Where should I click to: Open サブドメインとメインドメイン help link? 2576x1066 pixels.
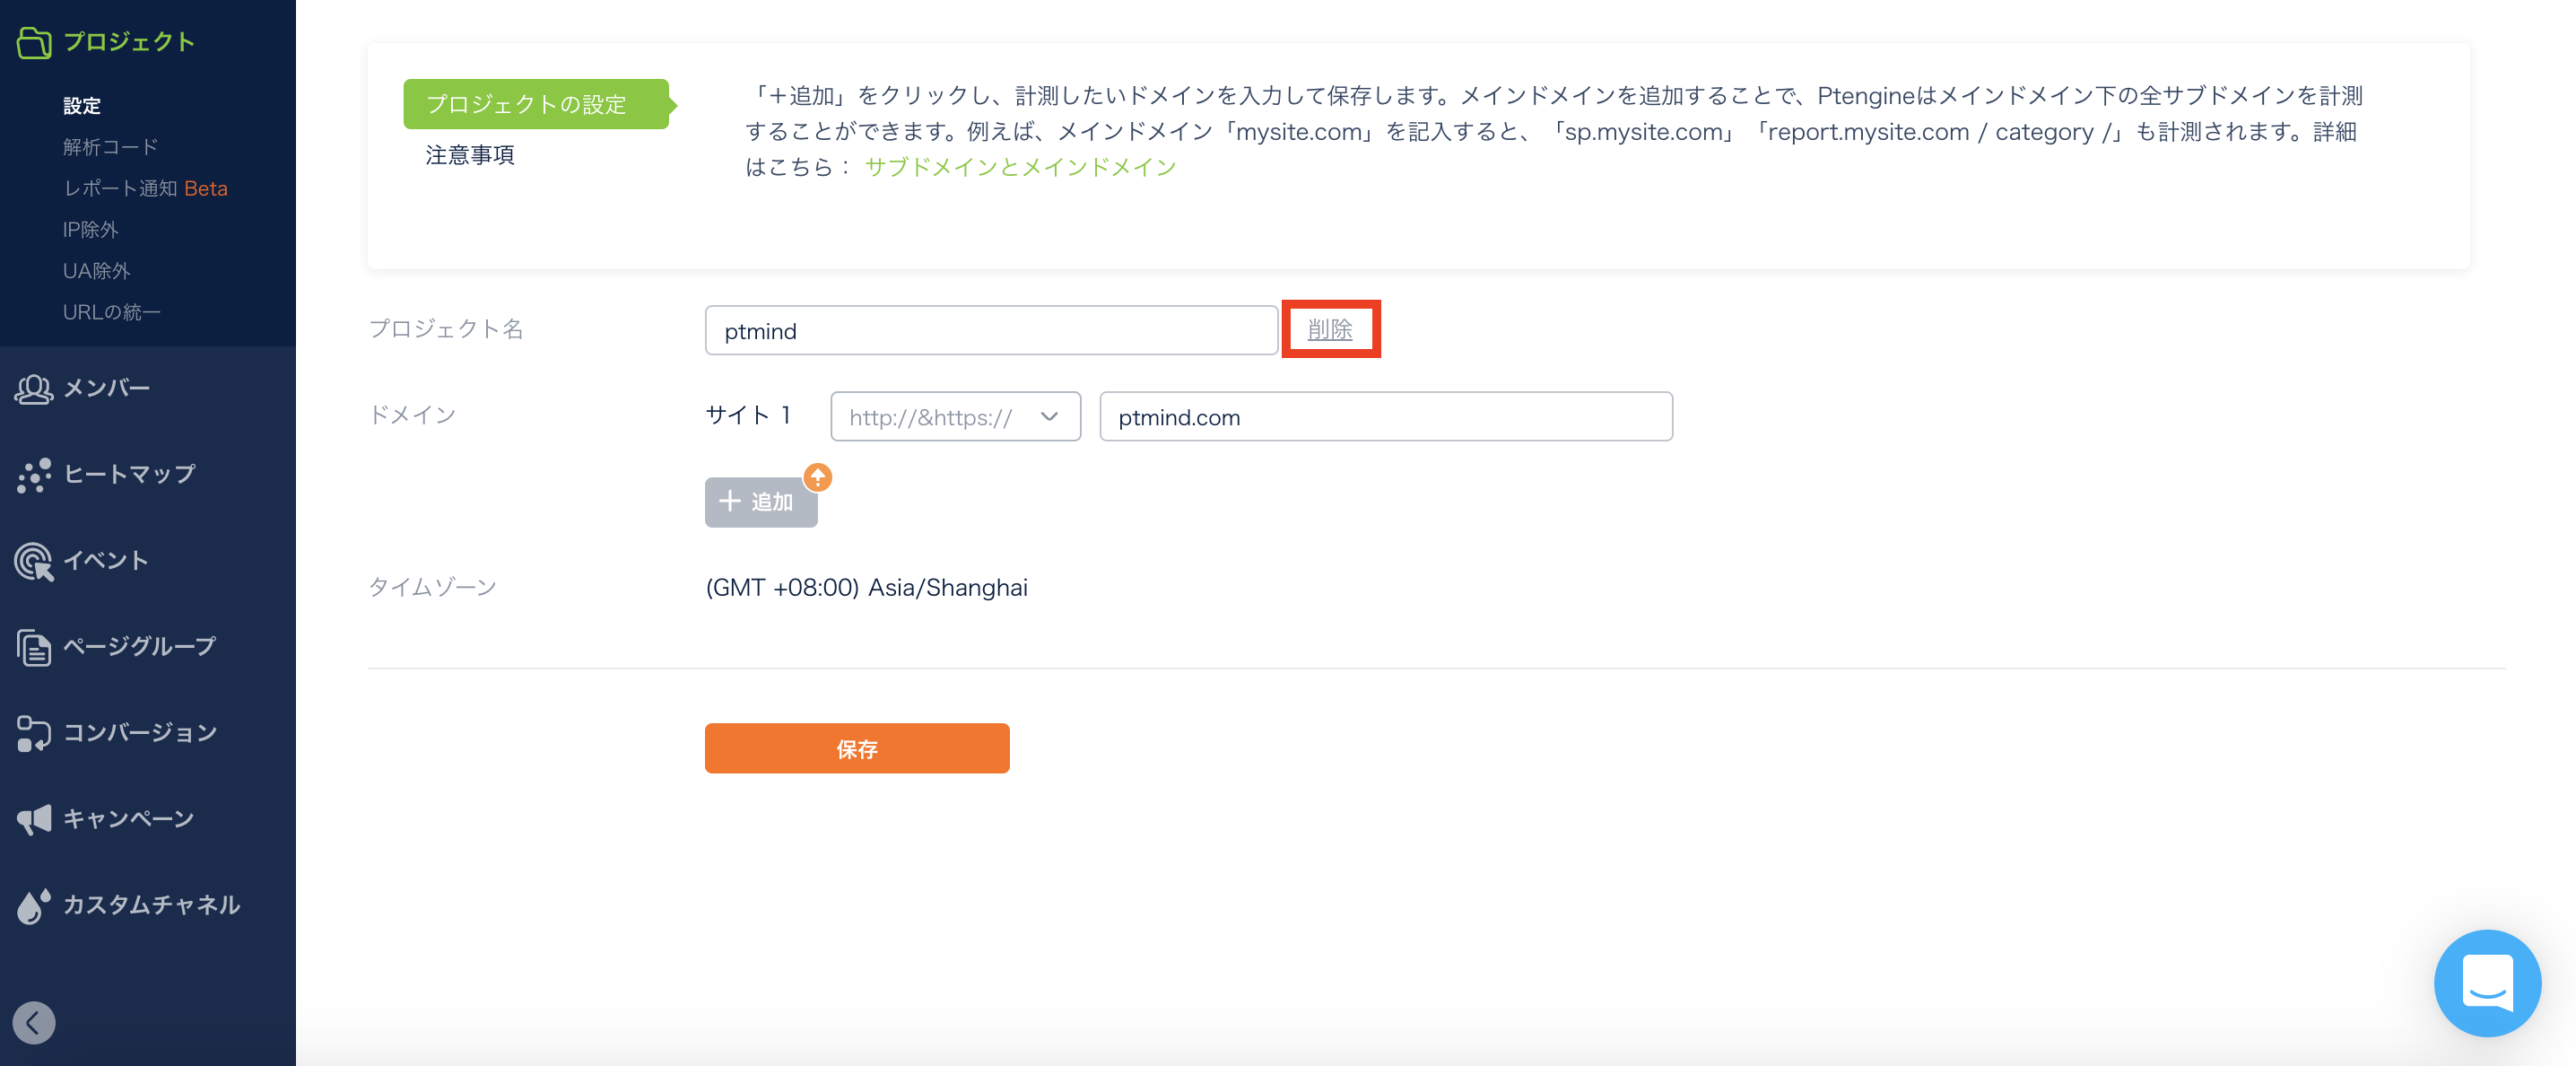1021,167
